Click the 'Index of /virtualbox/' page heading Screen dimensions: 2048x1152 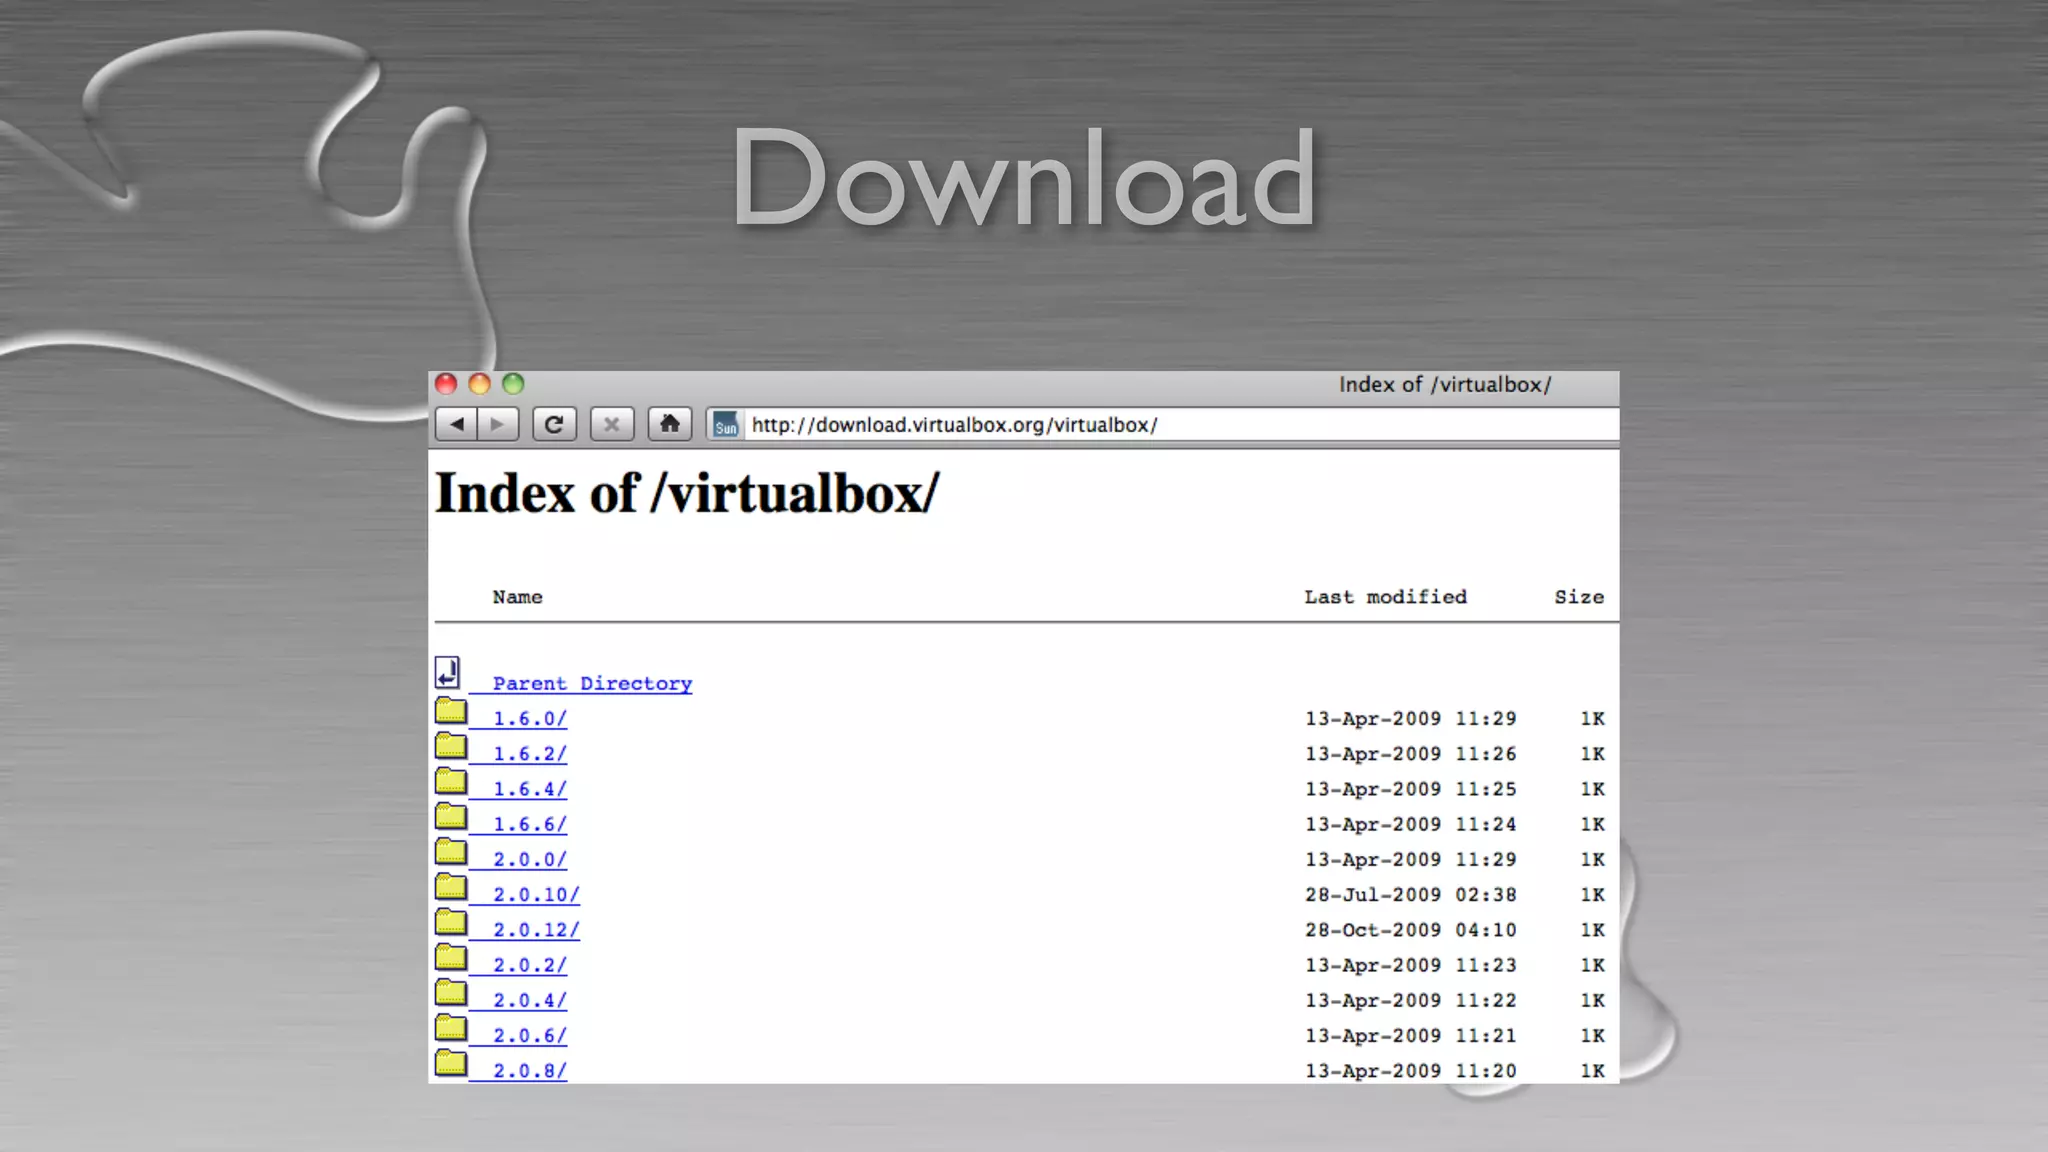click(x=688, y=493)
